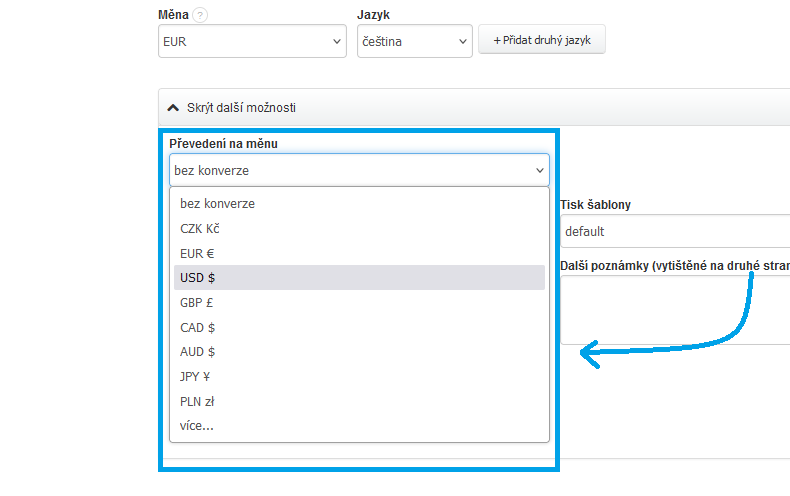The image size is (790, 496).
Task: Click Skrýt další možnosti header
Action: [240, 107]
